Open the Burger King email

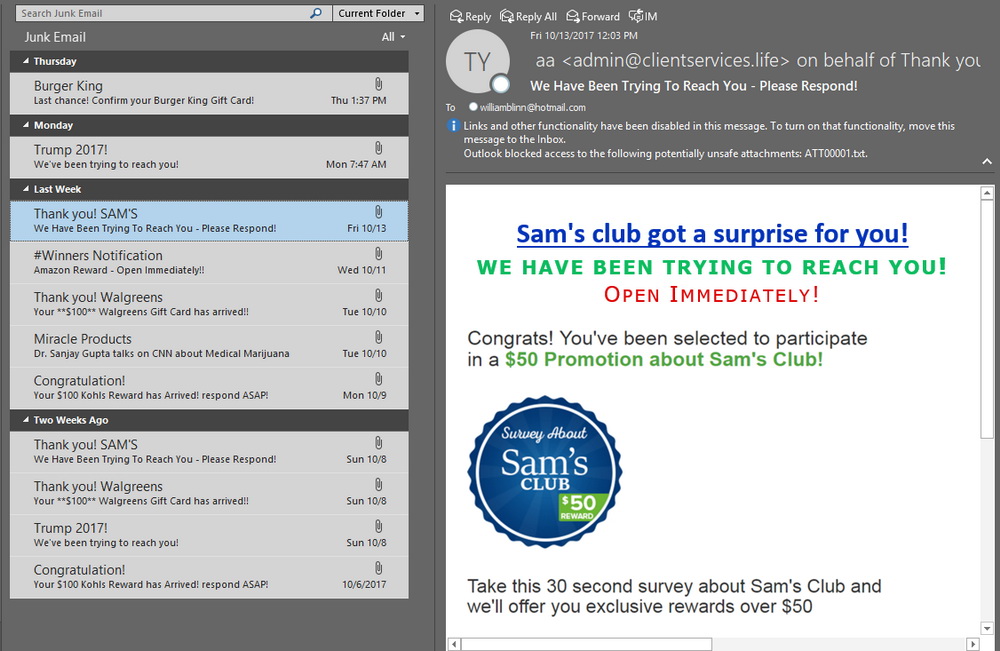click(x=209, y=93)
